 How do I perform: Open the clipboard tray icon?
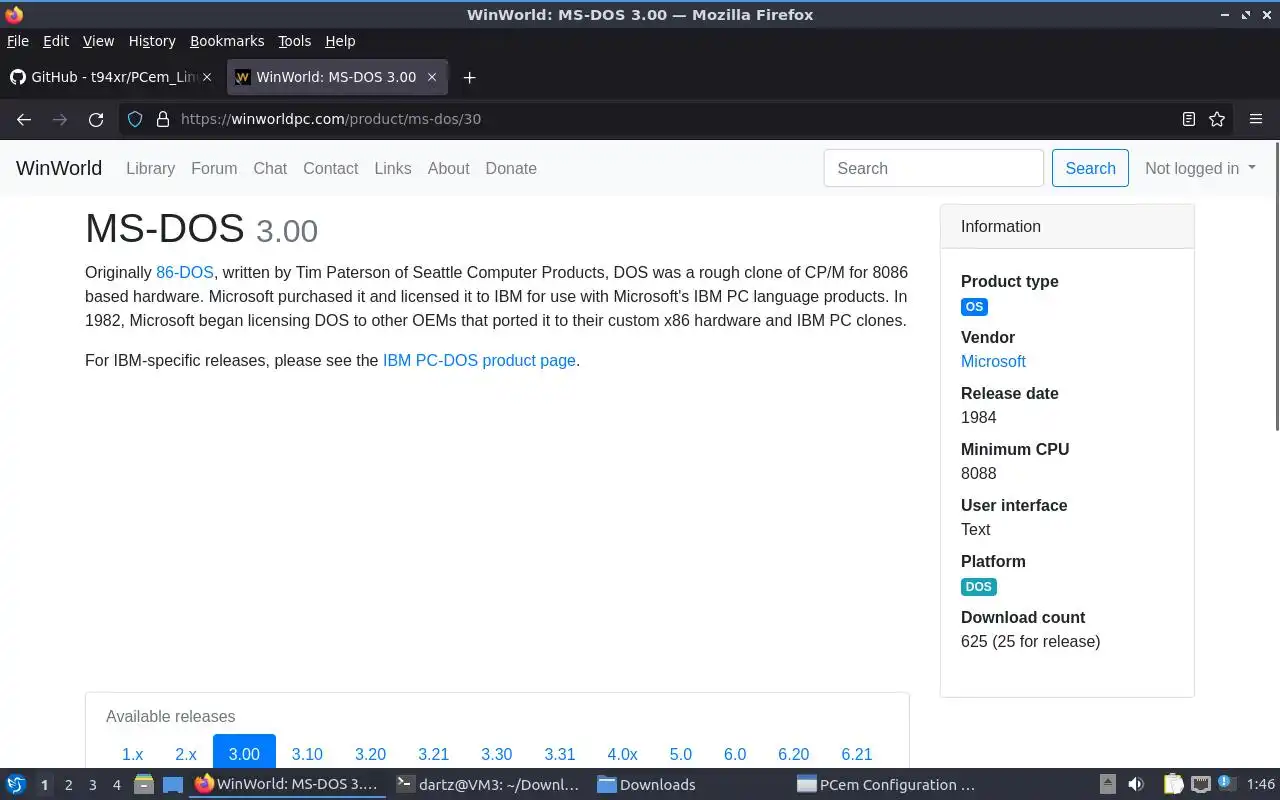1173,784
